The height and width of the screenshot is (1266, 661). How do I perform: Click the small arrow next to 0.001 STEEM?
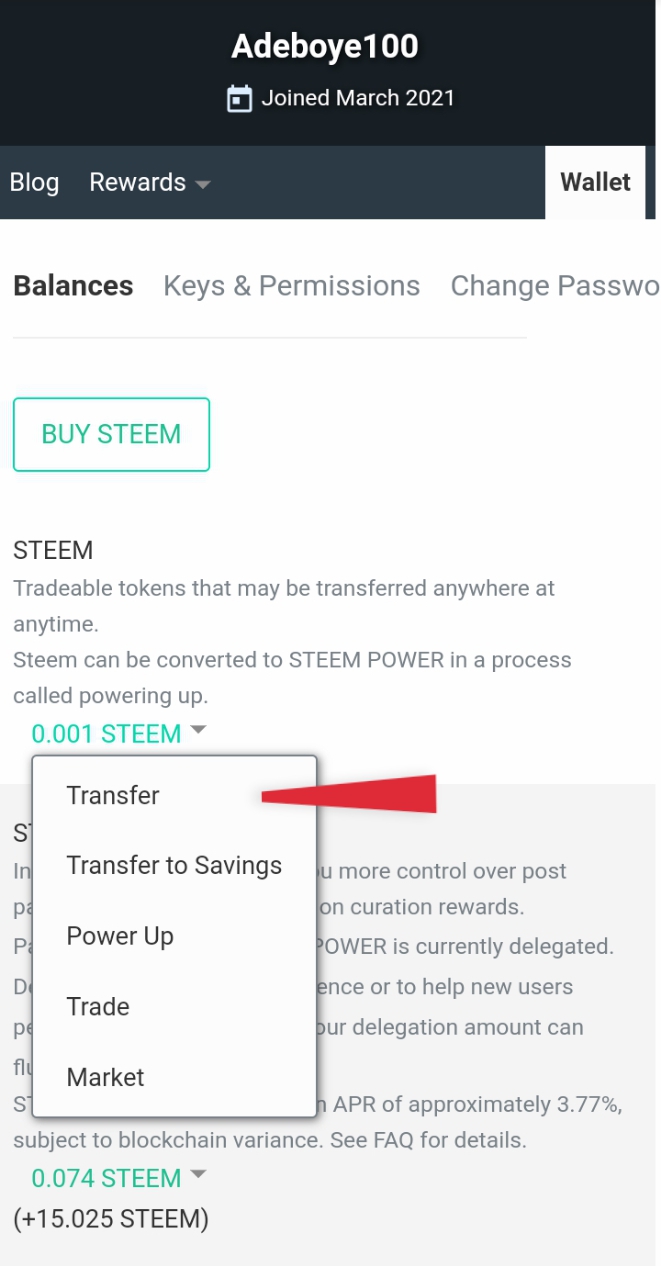198,730
